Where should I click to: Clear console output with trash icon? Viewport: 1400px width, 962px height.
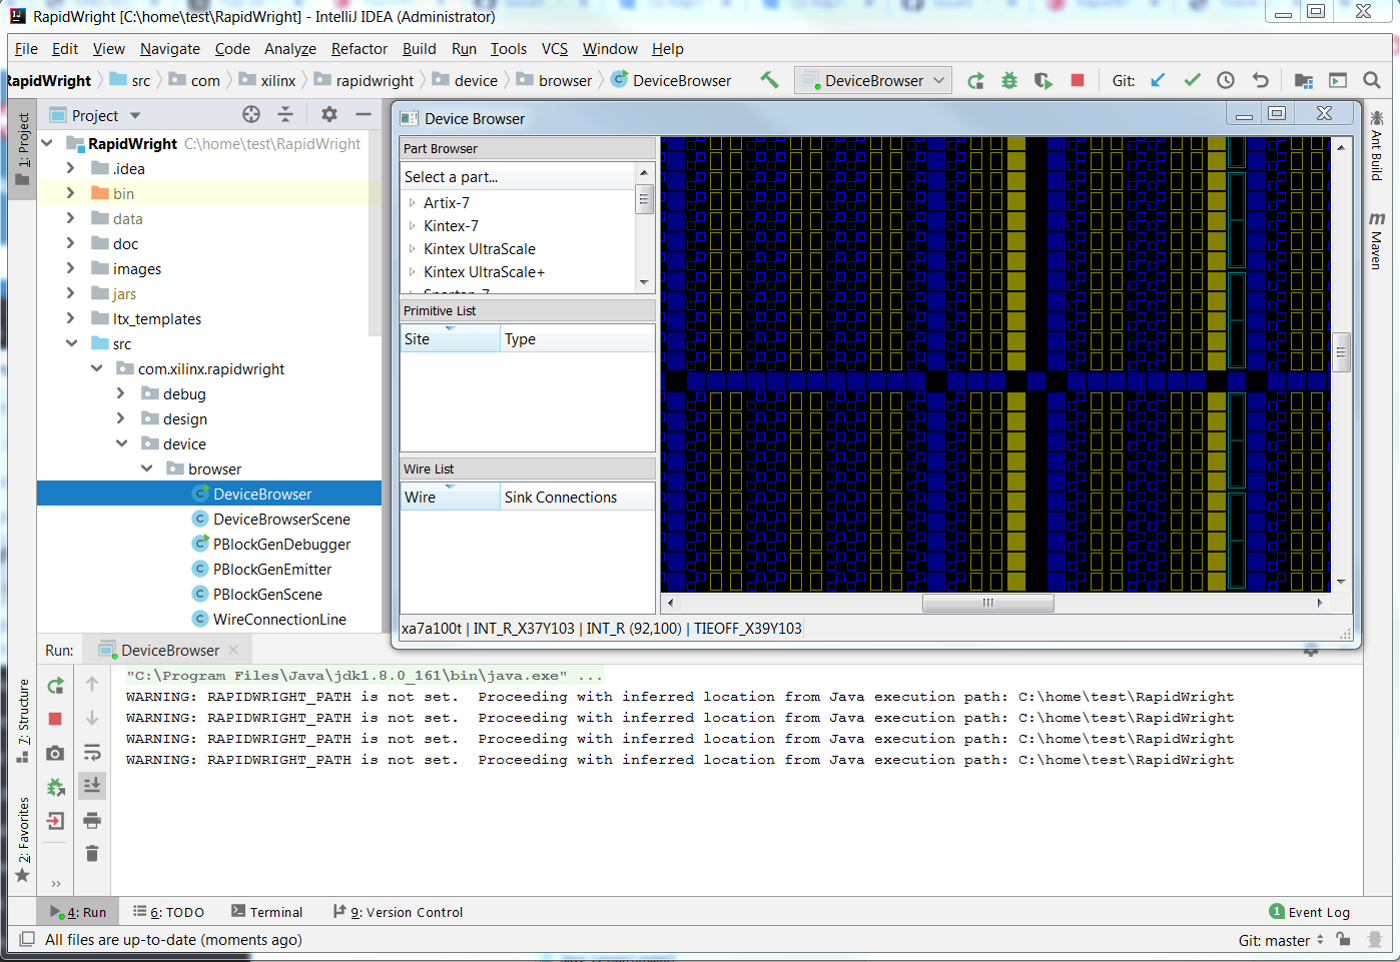point(92,853)
